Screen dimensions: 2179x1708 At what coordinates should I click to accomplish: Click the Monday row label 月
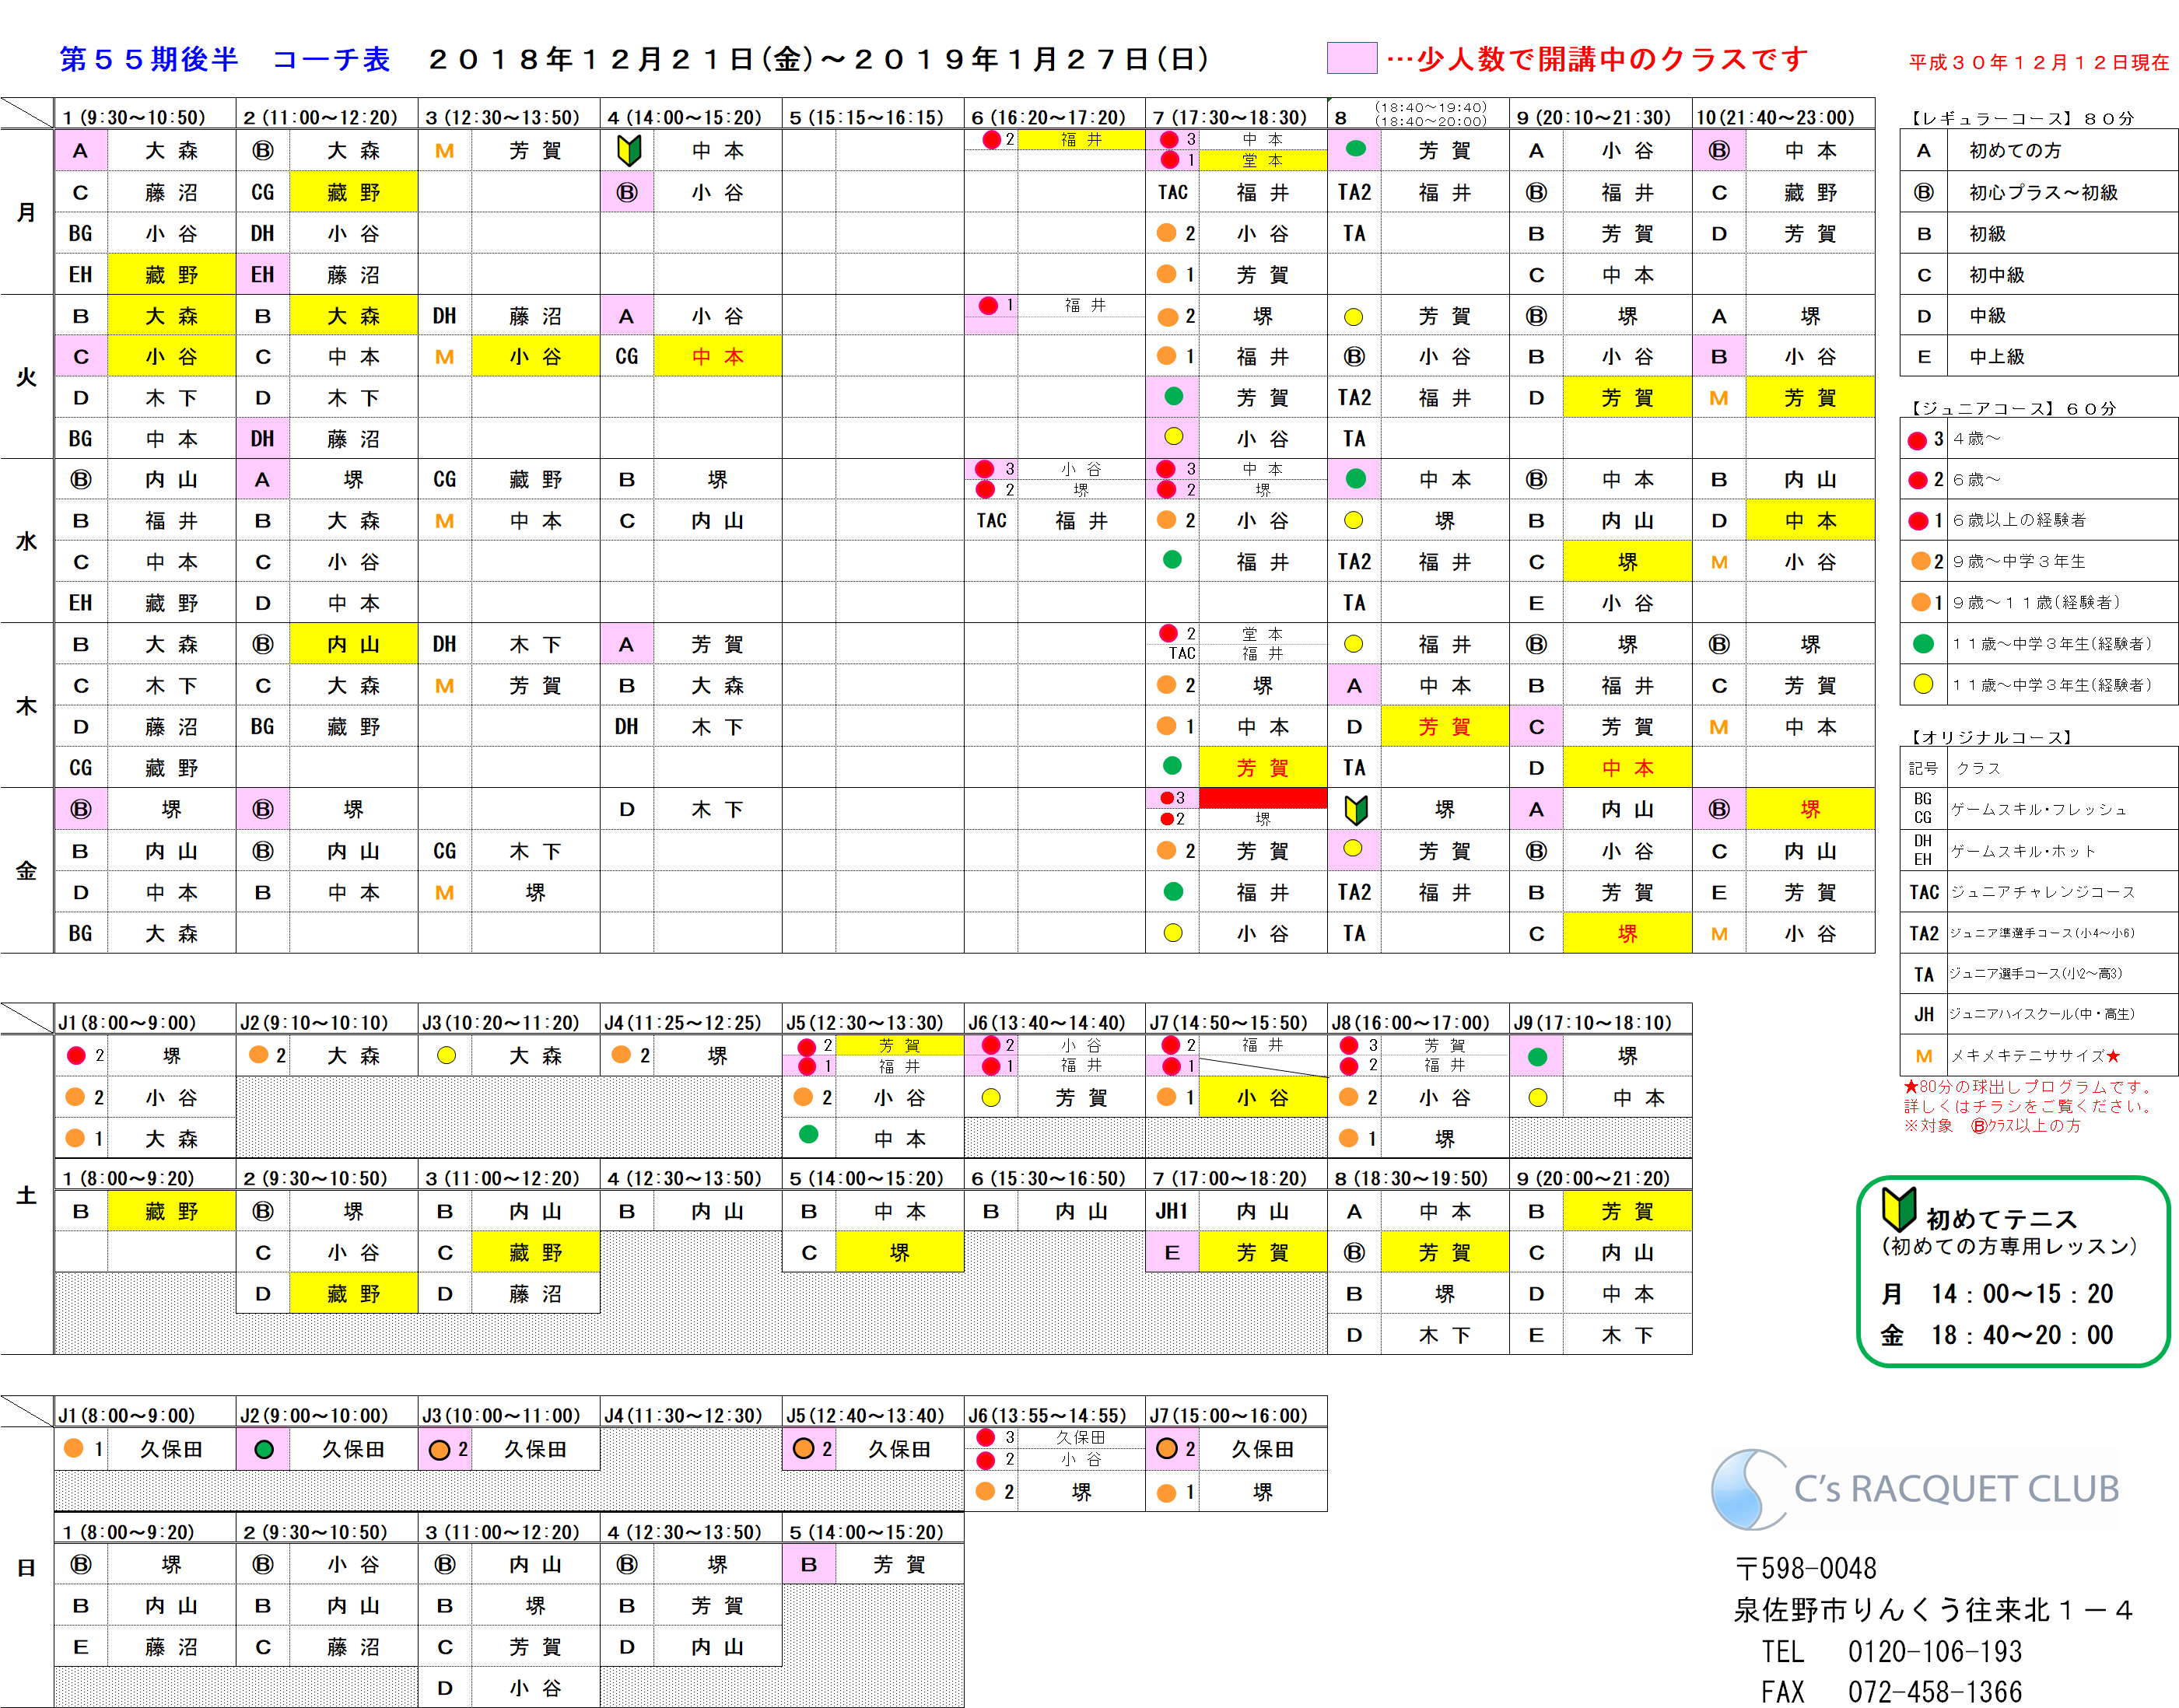[26, 212]
